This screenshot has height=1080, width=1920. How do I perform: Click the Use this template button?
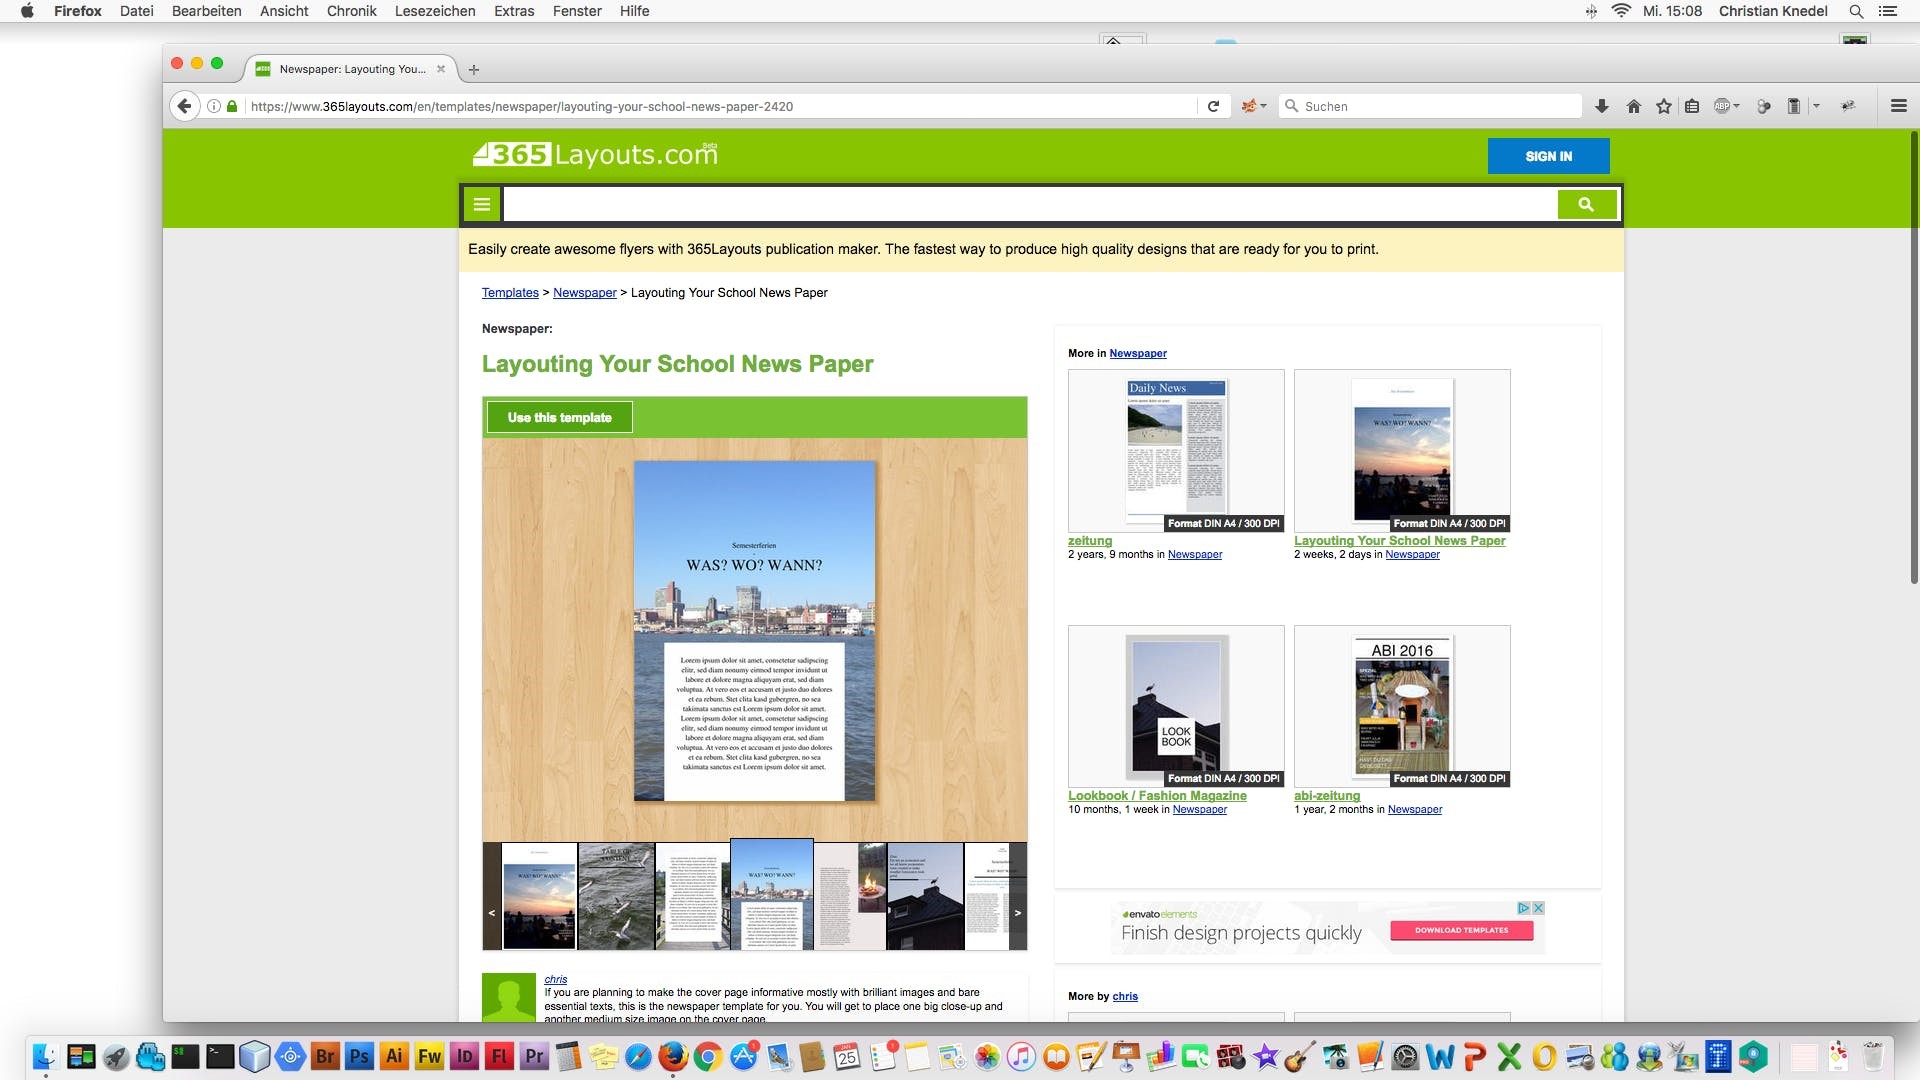click(560, 417)
